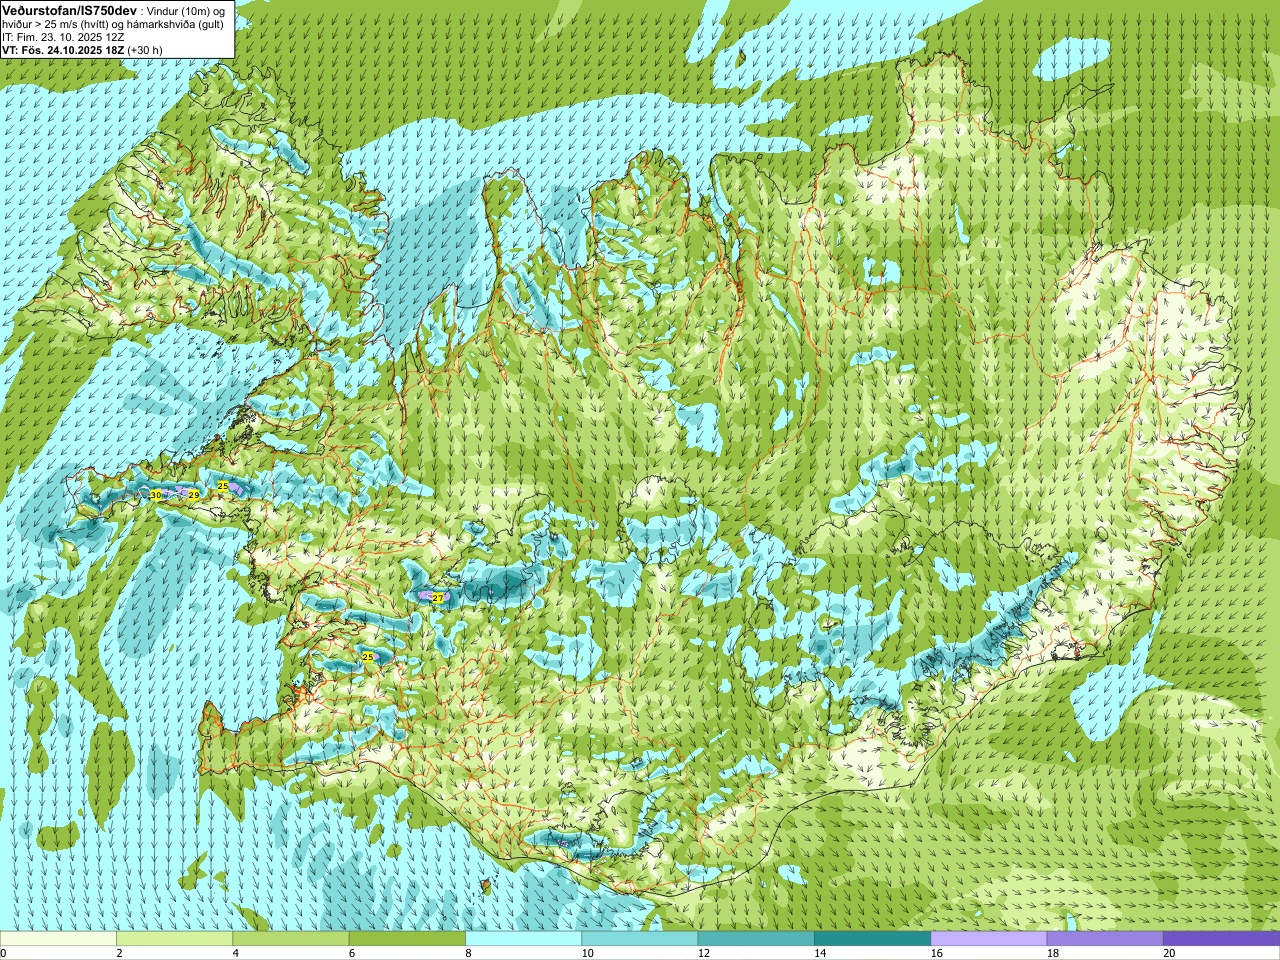The width and height of the screenshot is (1280, 960).
Task: Click the legend scale number 16
Action: click(x=937, y=953)
